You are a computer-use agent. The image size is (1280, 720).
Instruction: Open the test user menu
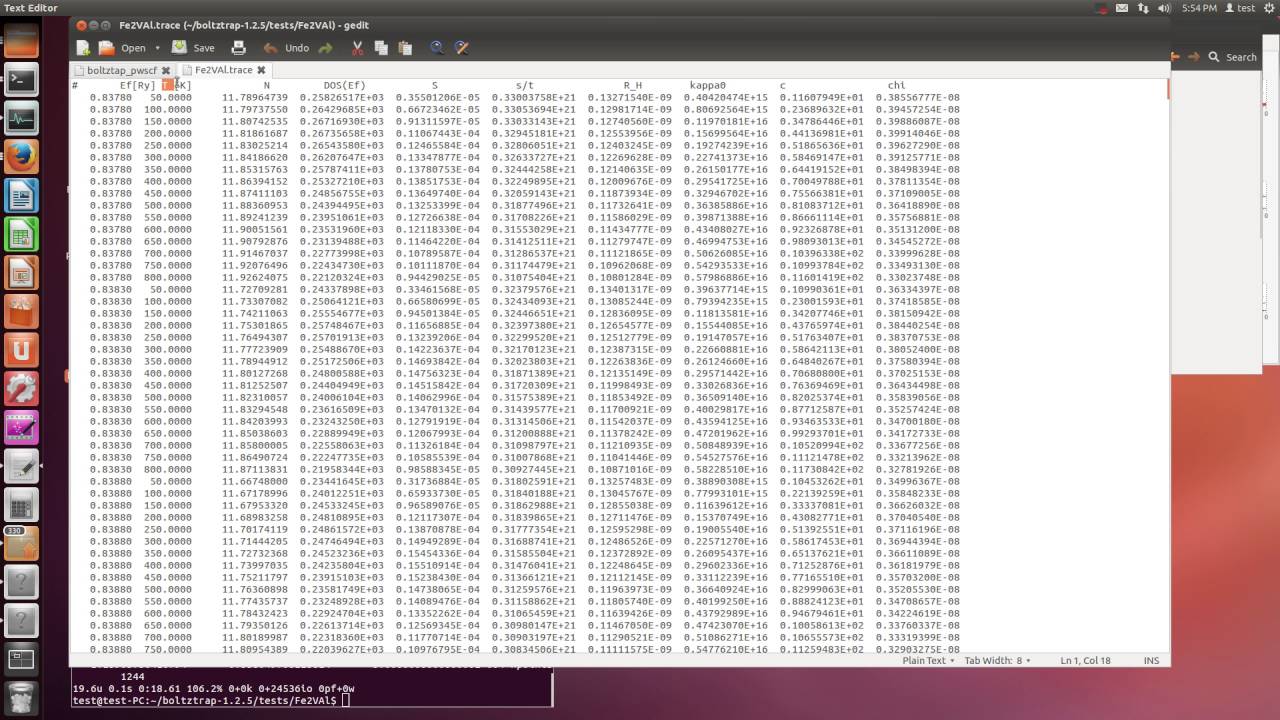click(1240, 8)
